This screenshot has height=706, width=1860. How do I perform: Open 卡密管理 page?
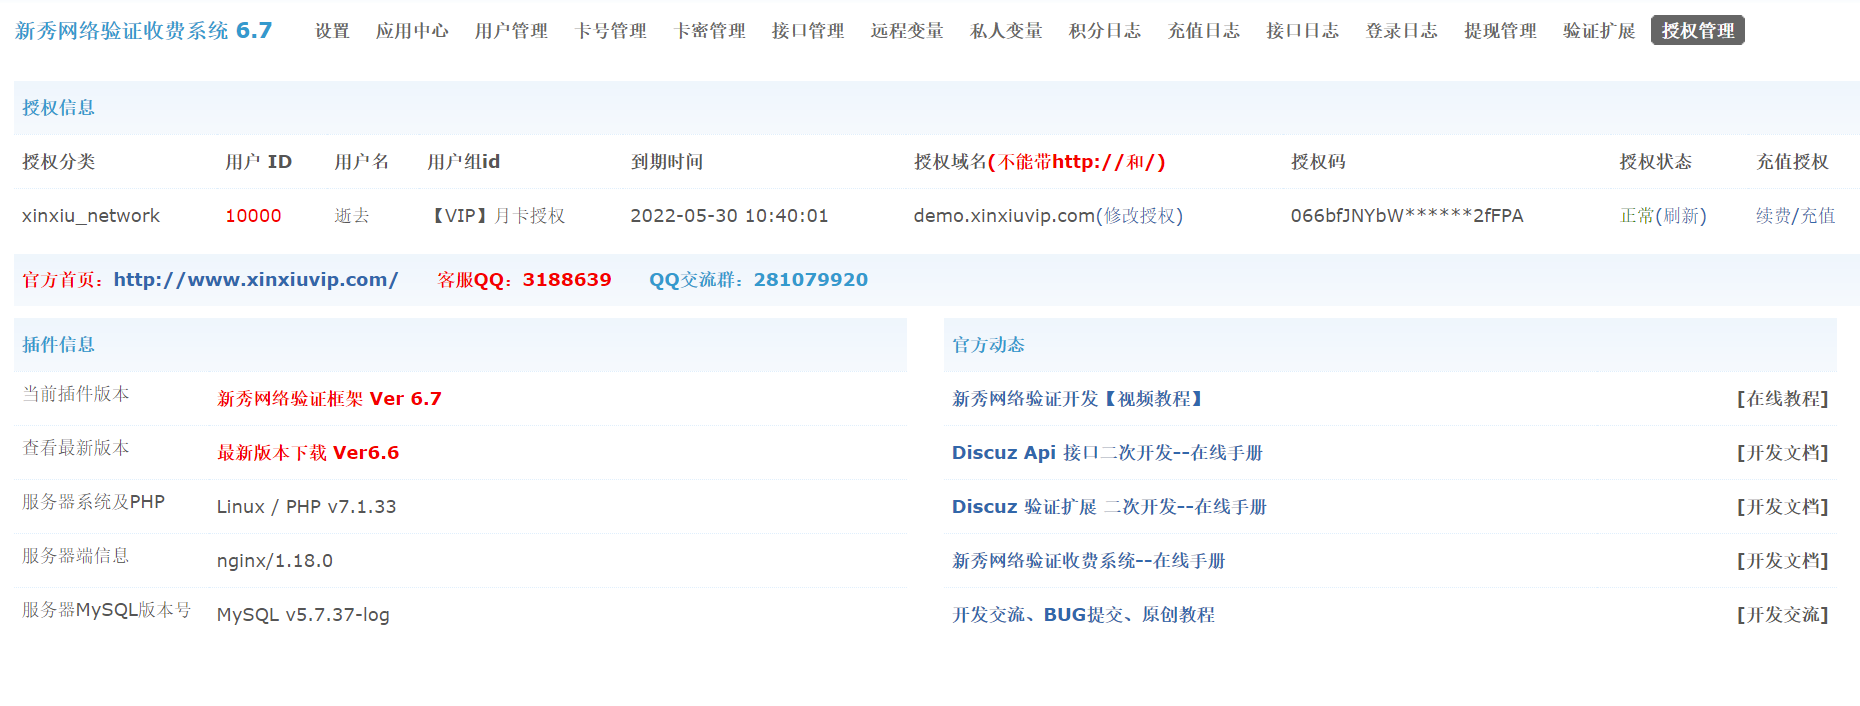(709, 31)
